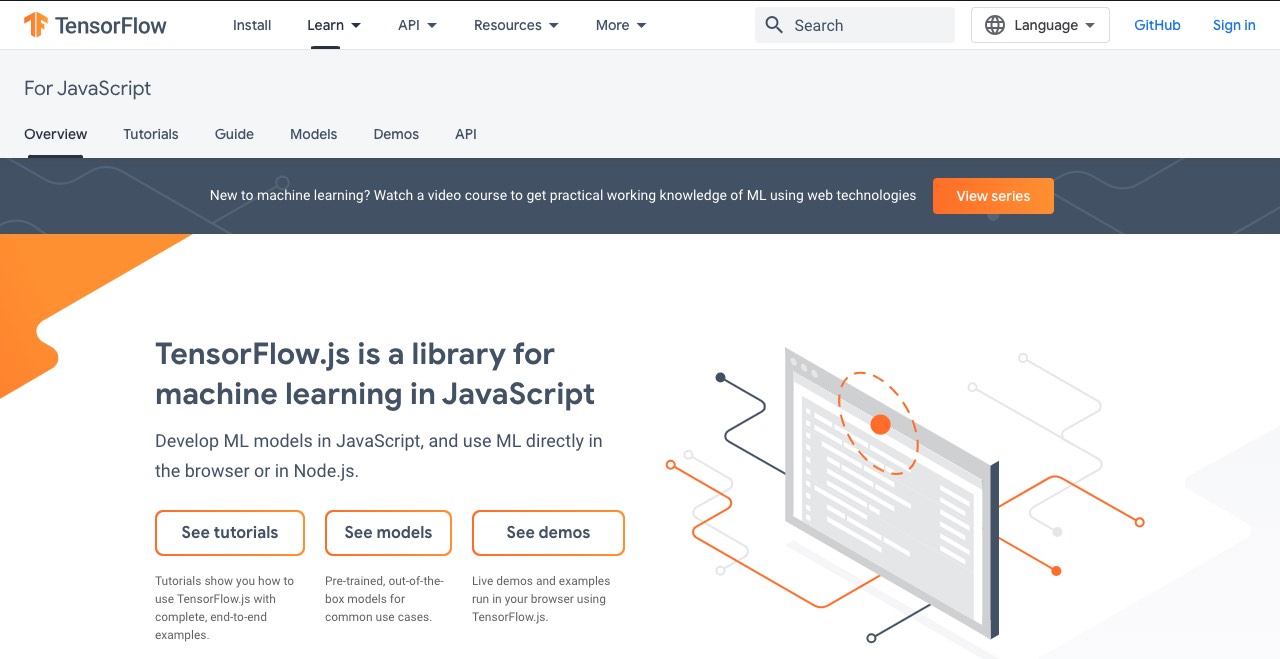
Task: Click the See demos button
Action: [x=548, y=533]
